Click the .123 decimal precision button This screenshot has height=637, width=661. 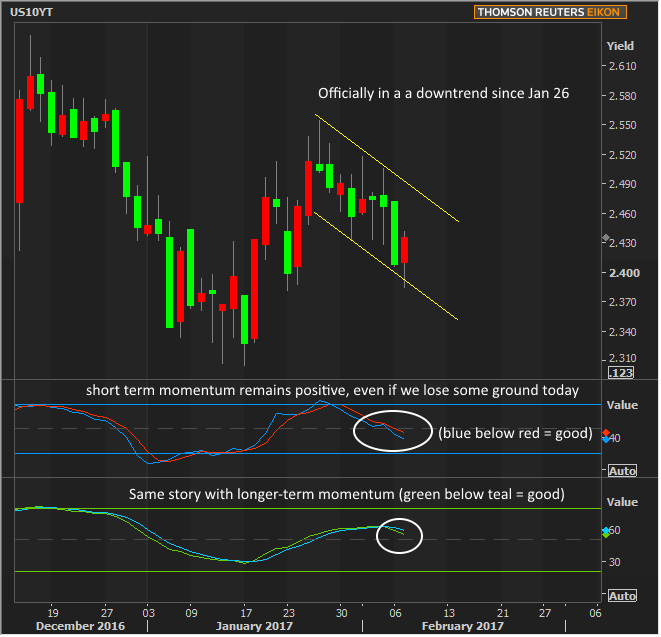pyautogui.click(x=620, y=372)
